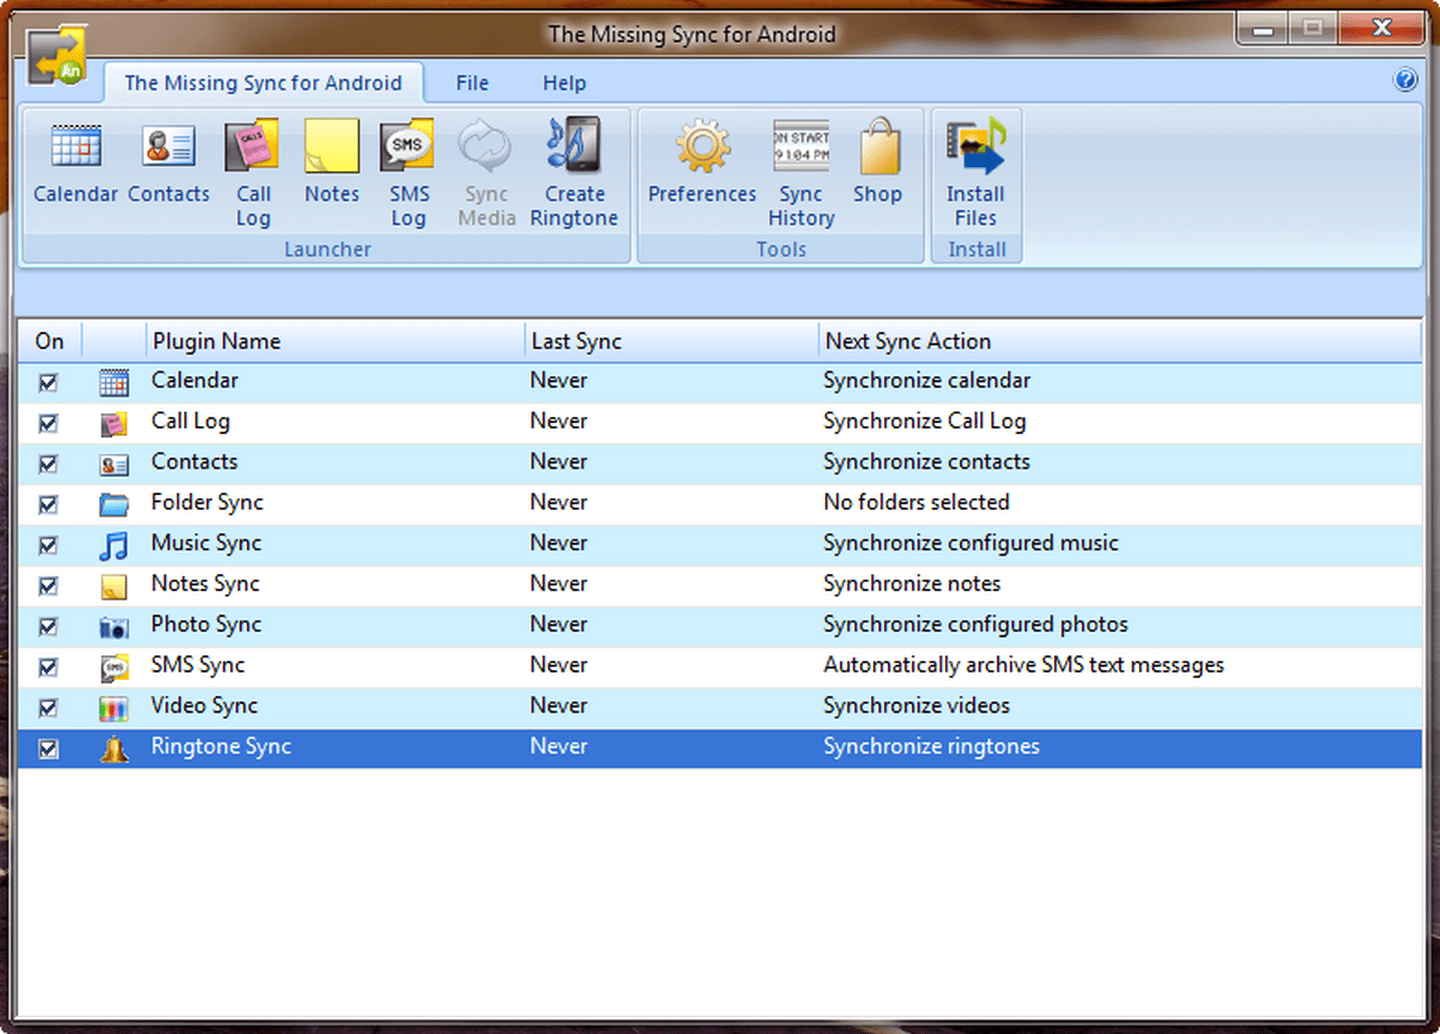Open Preferences gear icon
This screenshot has height=1034, width=1440.
pos(702,147)
